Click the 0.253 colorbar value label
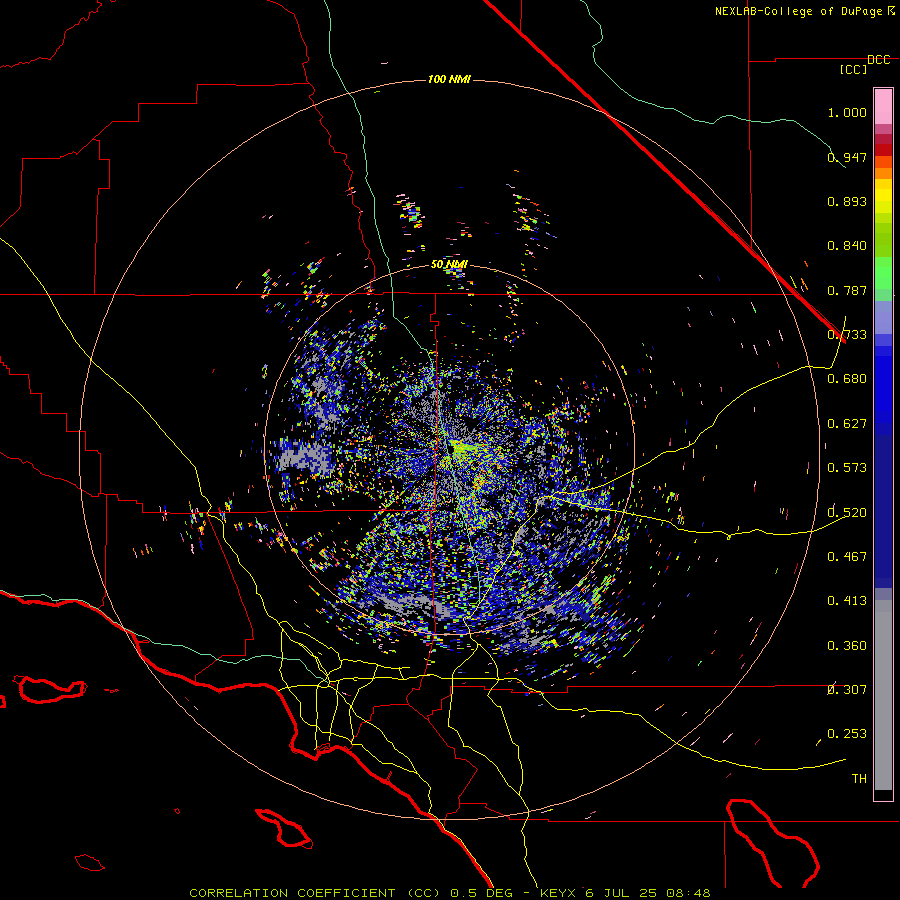The image size is (900, 900). click(x=847, y=734)
